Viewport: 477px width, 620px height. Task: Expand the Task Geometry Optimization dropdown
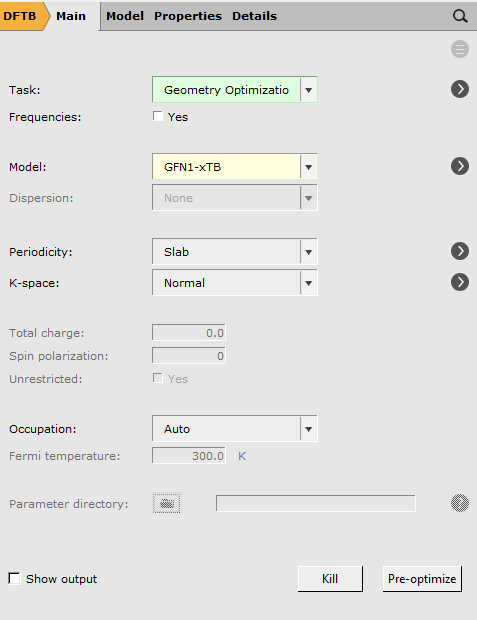235,90
